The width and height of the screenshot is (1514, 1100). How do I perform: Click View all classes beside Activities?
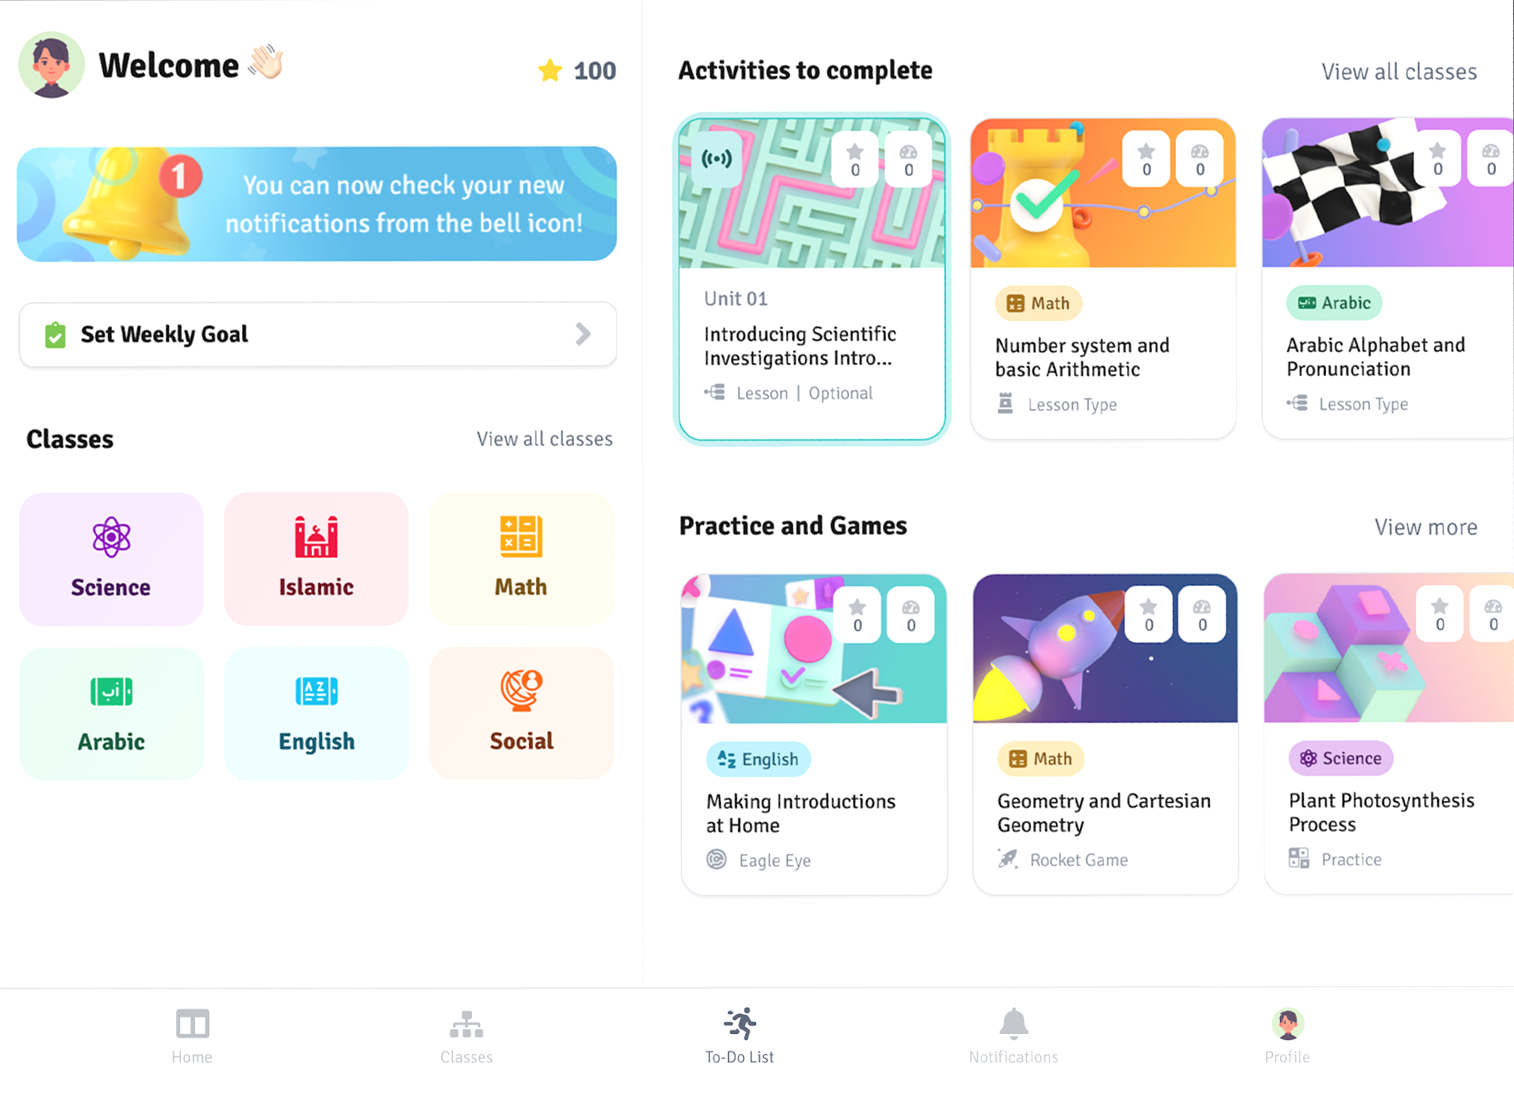pos(1399,72)
